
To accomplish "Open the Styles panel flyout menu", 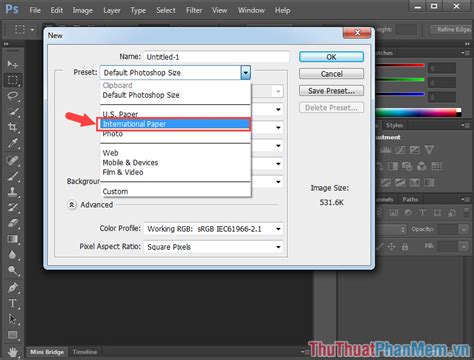I will pyautogui.click(x=465, y=125).
